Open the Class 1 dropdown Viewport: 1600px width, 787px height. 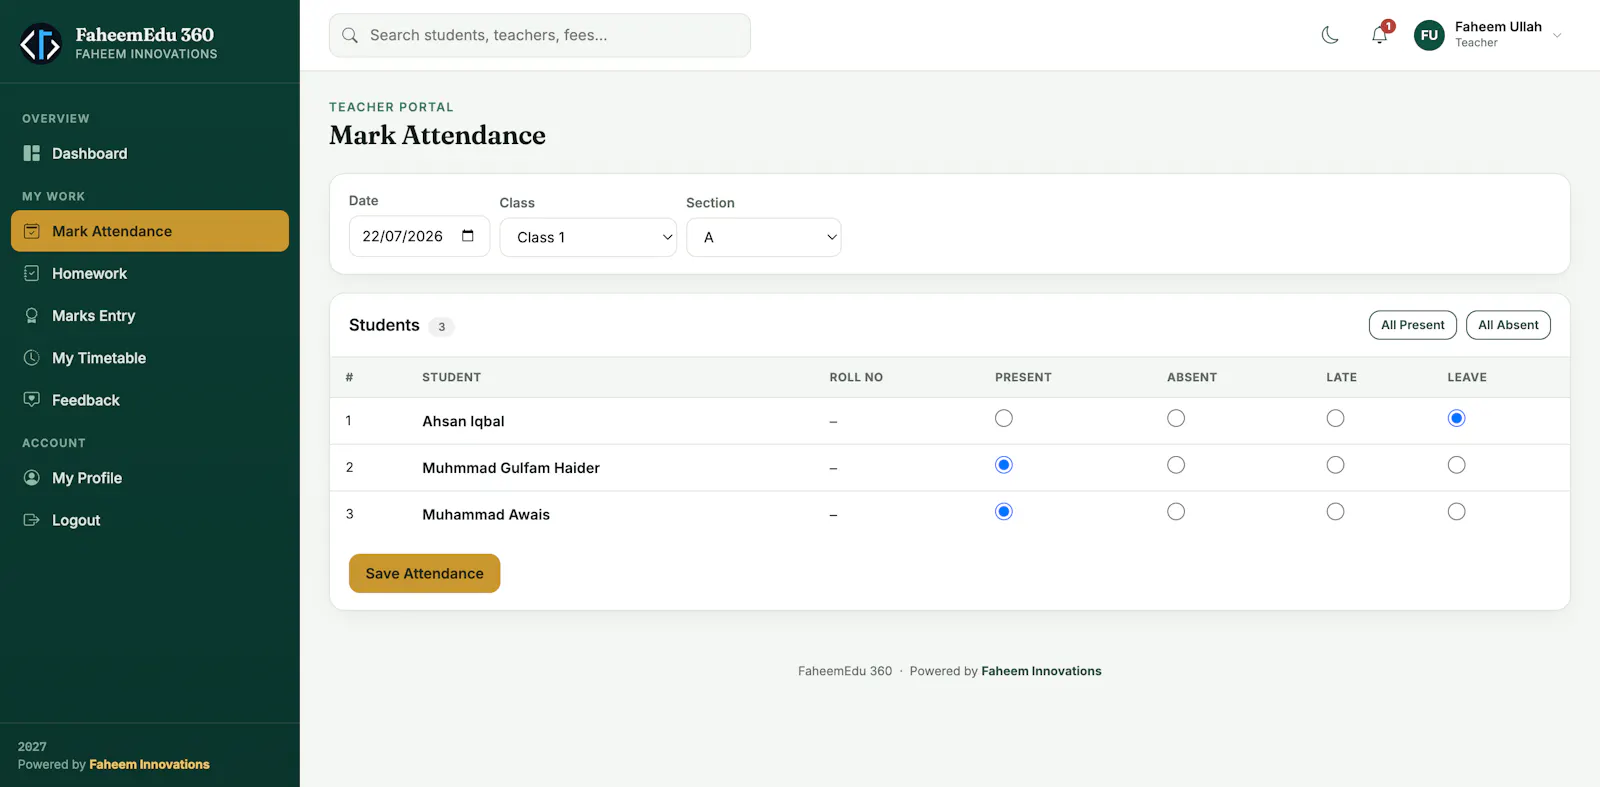[588, 237]
